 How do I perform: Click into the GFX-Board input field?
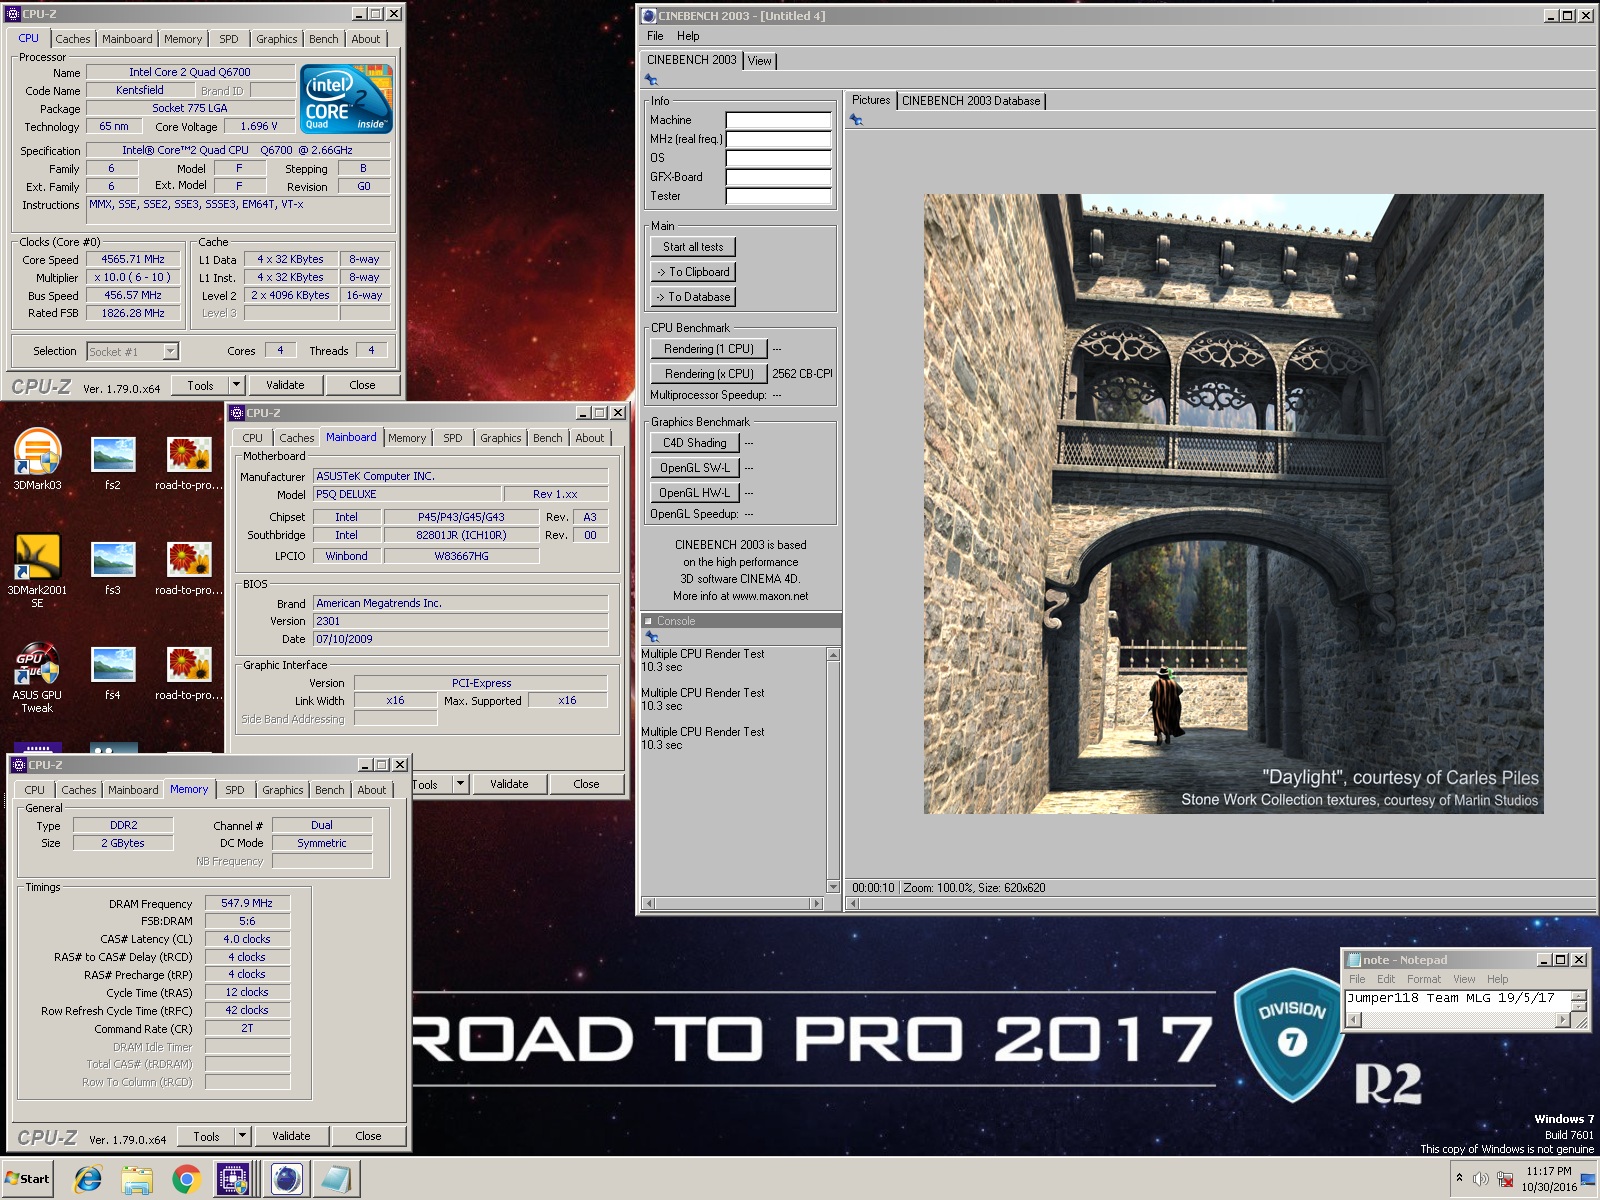coord(778,177)
